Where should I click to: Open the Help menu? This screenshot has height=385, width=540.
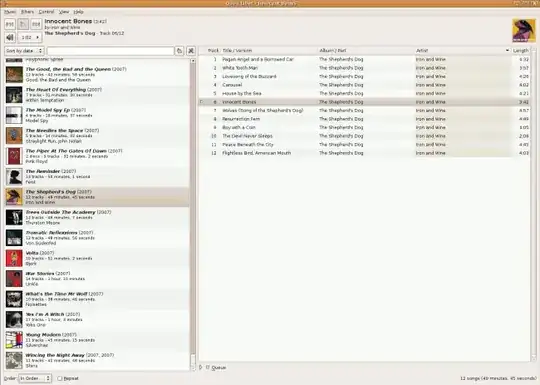tap(79, 12)
